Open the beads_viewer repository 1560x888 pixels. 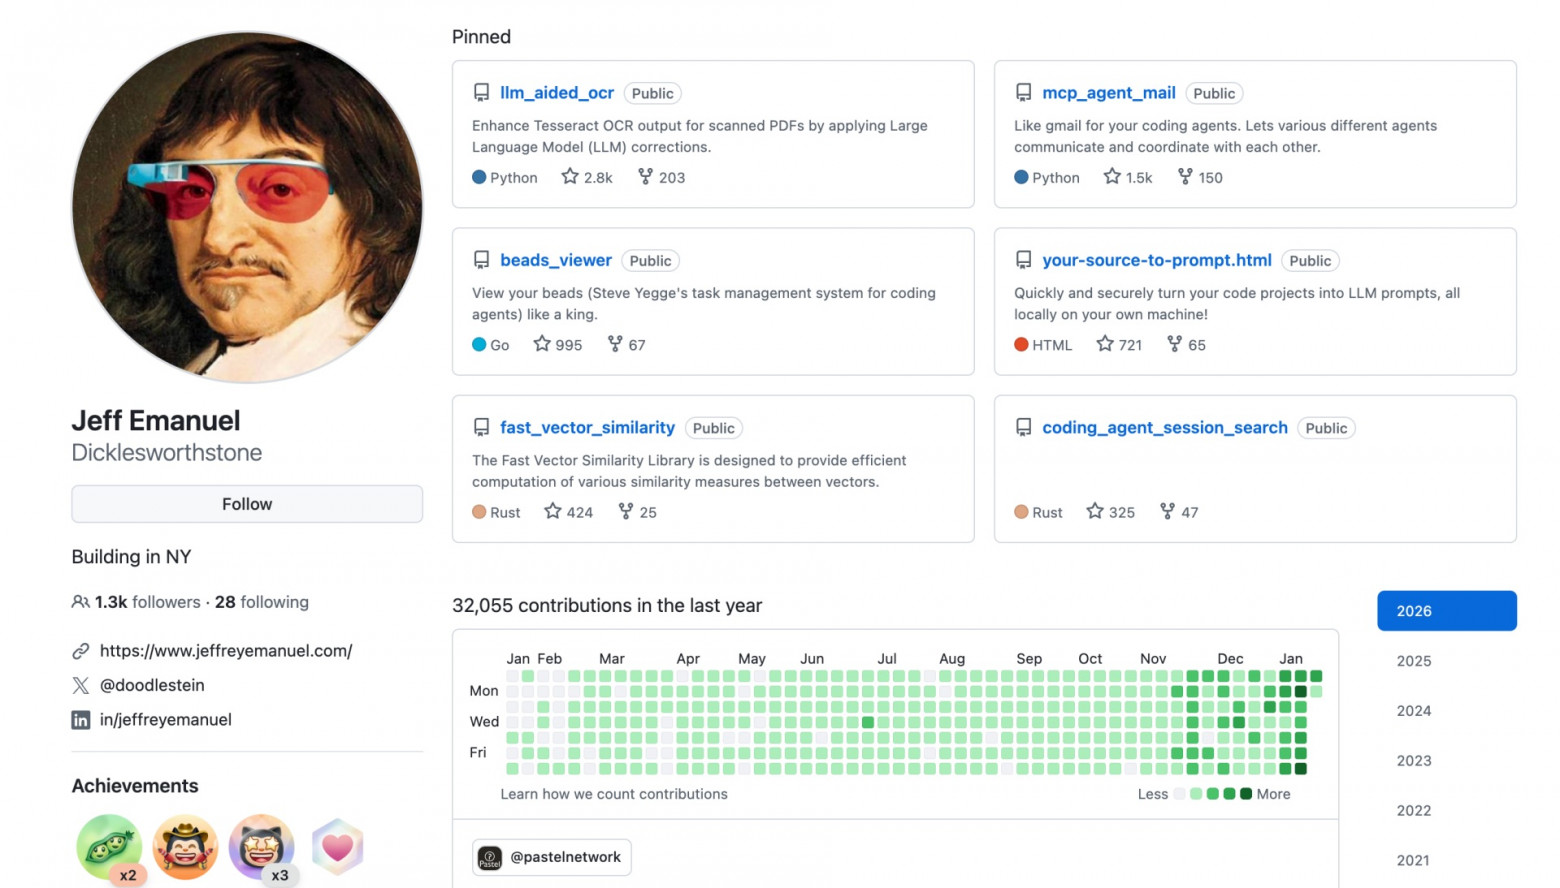[556, 260]
